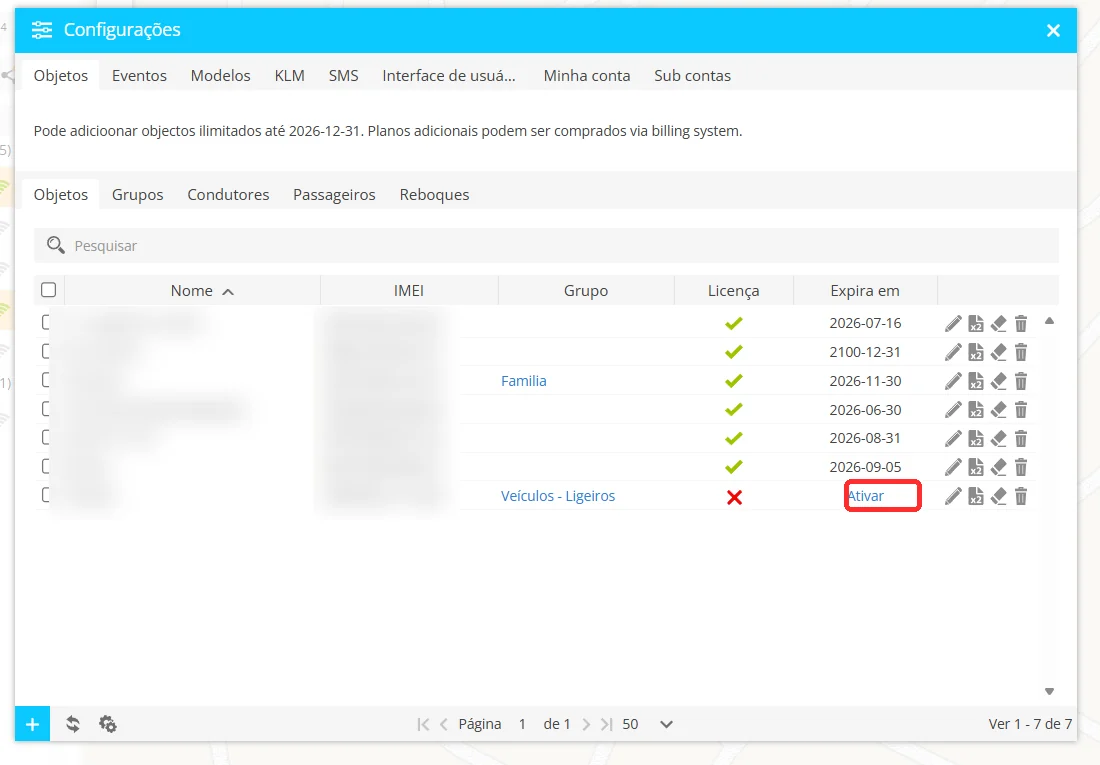Click the list scroll-down arrow
The width and height of the screenshot is (1100, 765).
tap(1049, 691)
